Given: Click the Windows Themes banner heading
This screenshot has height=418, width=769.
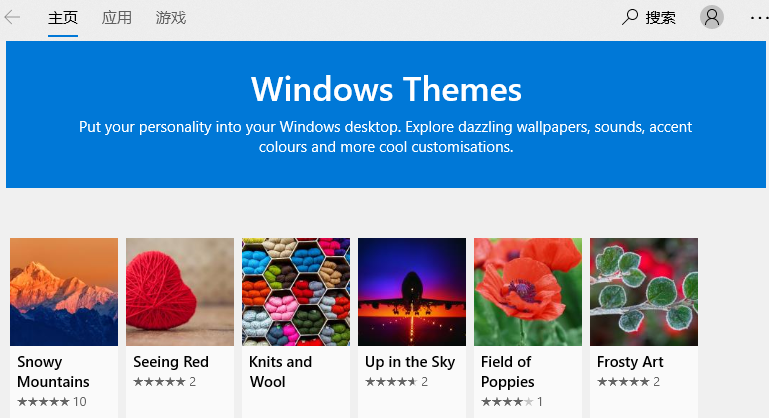Looking at the screenshot, I should (386, 89).
